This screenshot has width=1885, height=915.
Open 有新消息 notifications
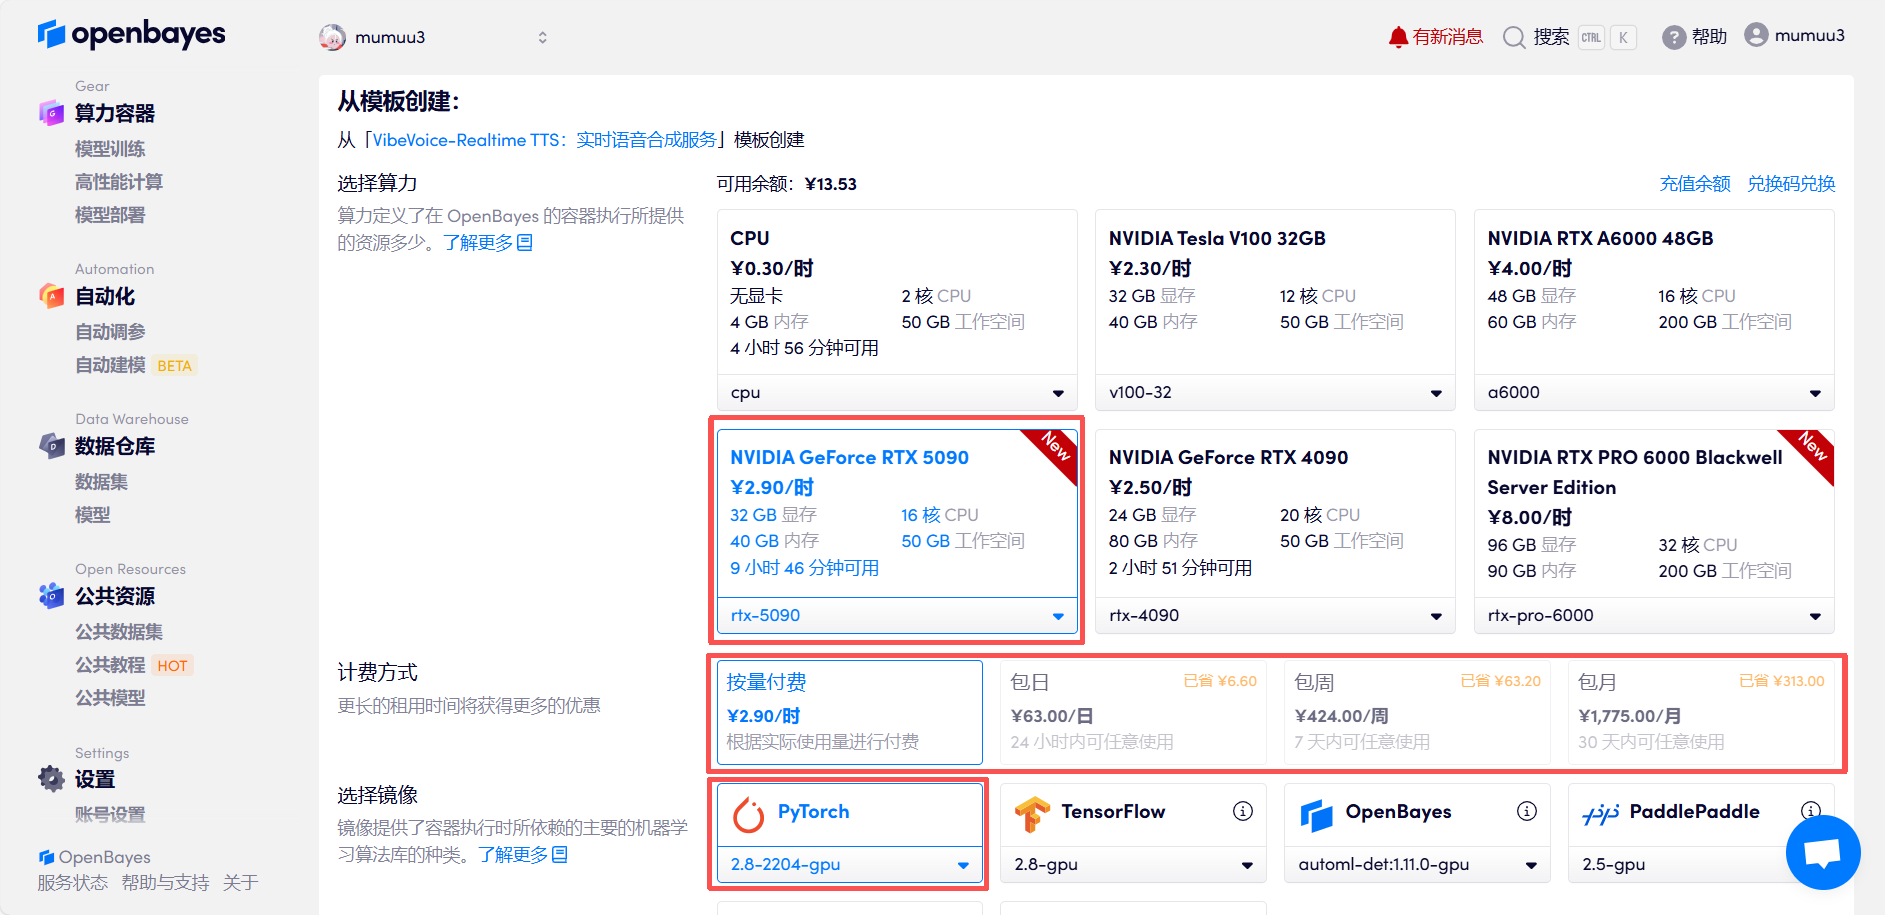[1447, 37]
